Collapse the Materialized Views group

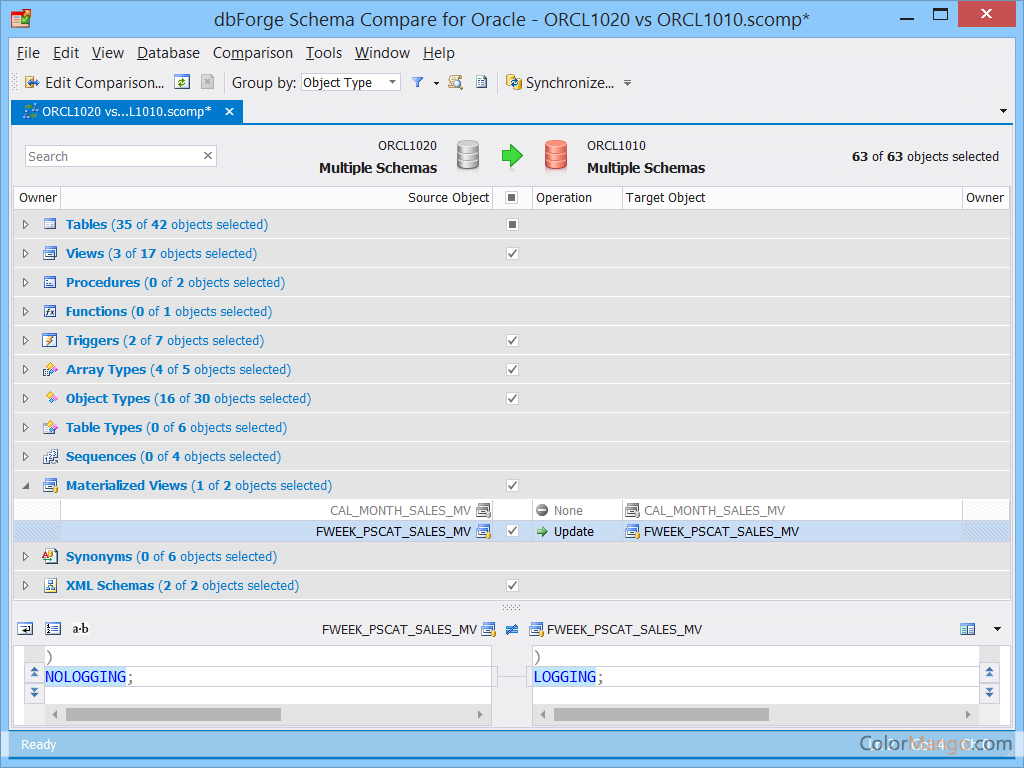point(25,485)
